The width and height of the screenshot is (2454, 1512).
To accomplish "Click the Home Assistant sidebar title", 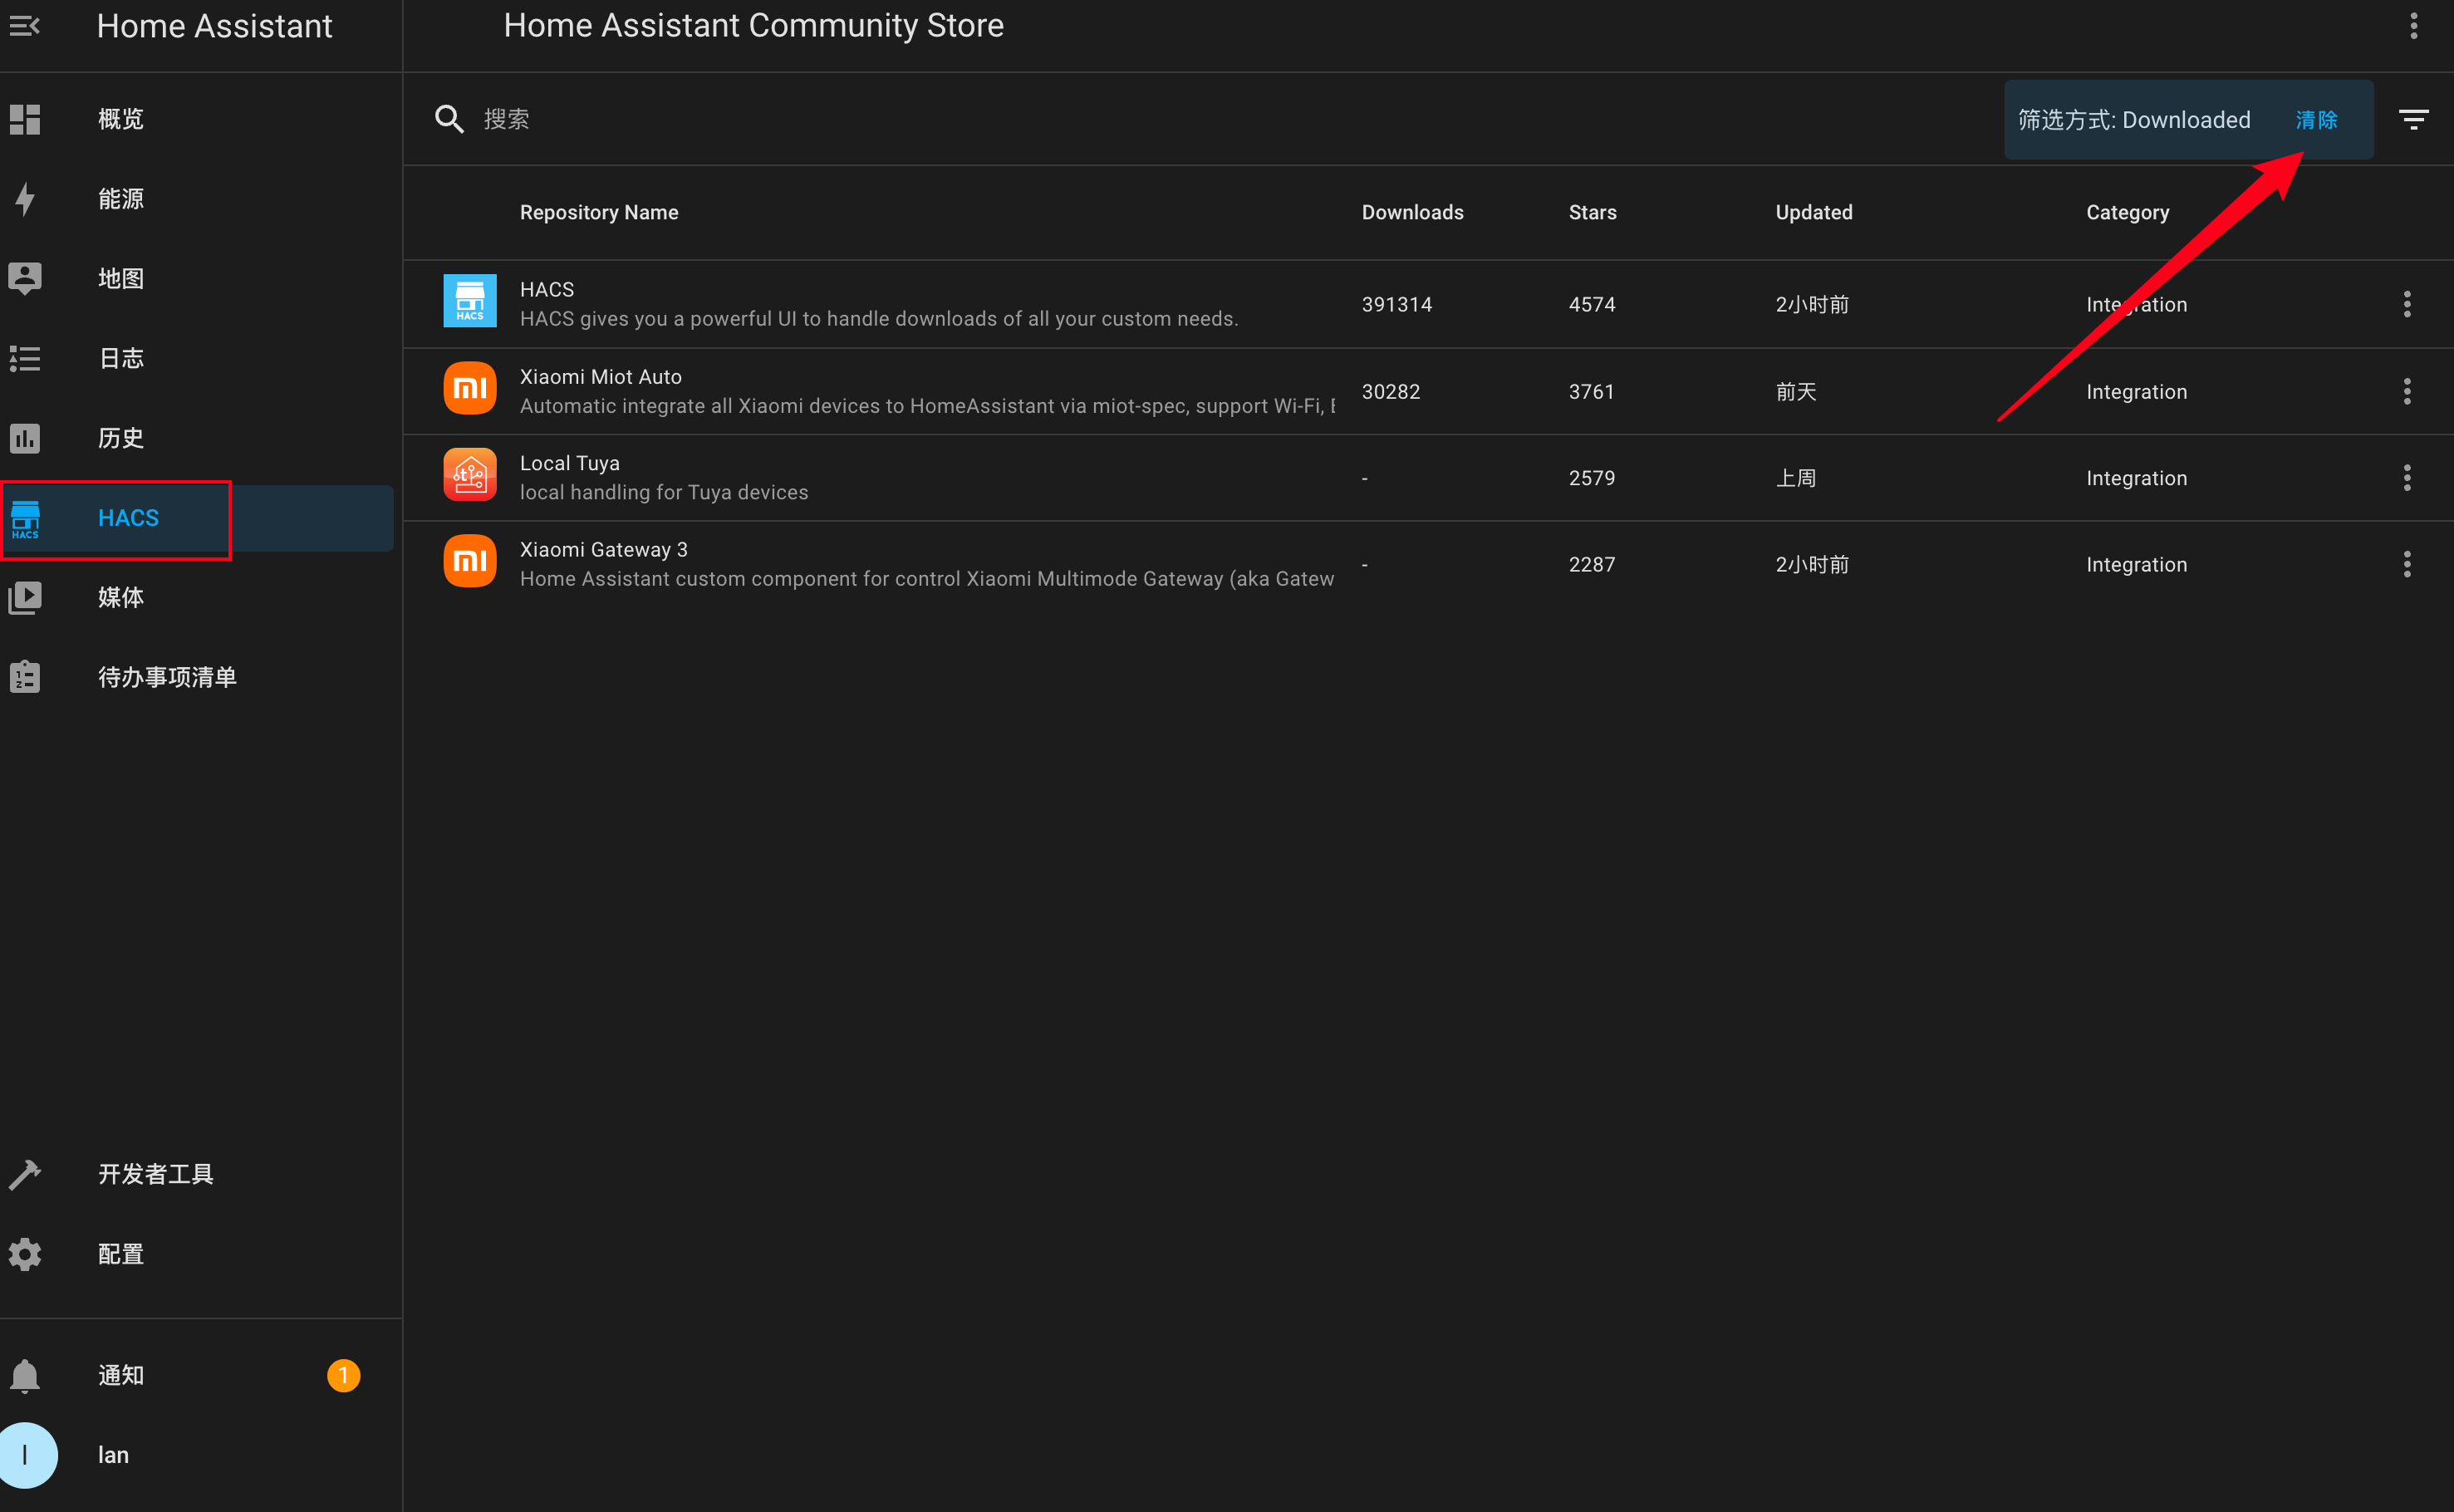I will click(214, 26).
